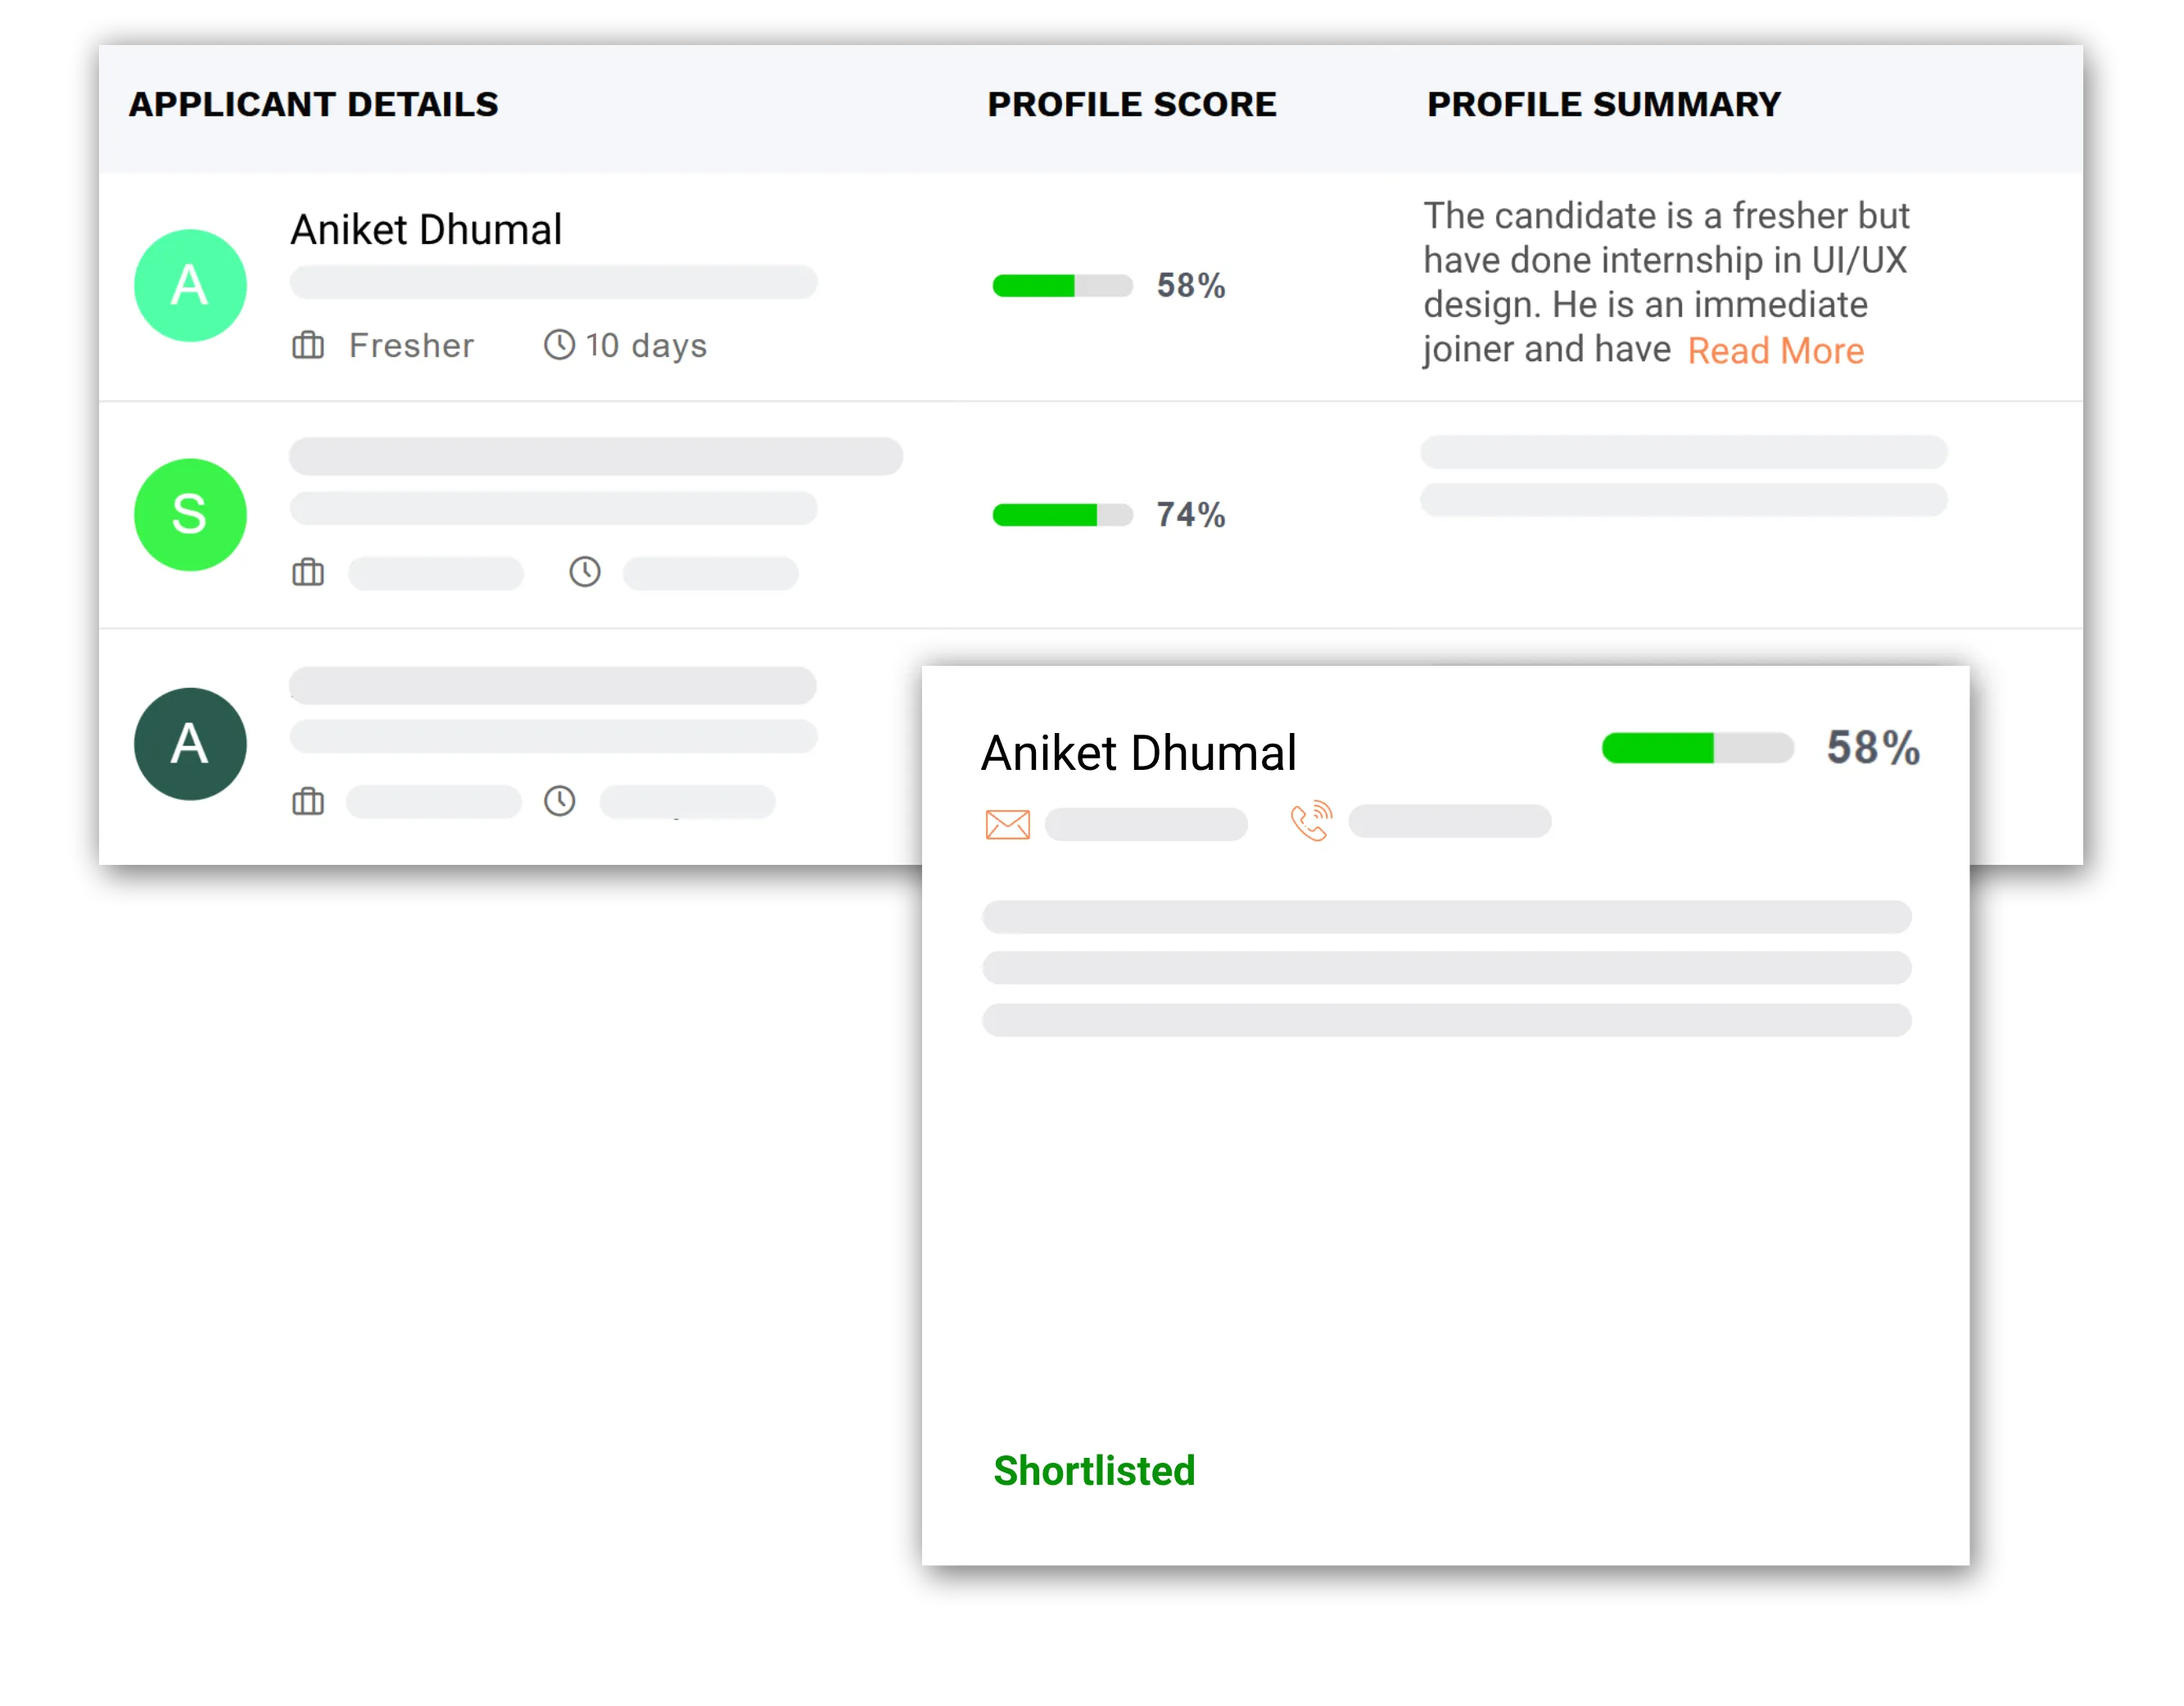The image size is (2184, 1706).
Task: Click the Aniket Dhumal name in the applicant list
Action: 426,230
